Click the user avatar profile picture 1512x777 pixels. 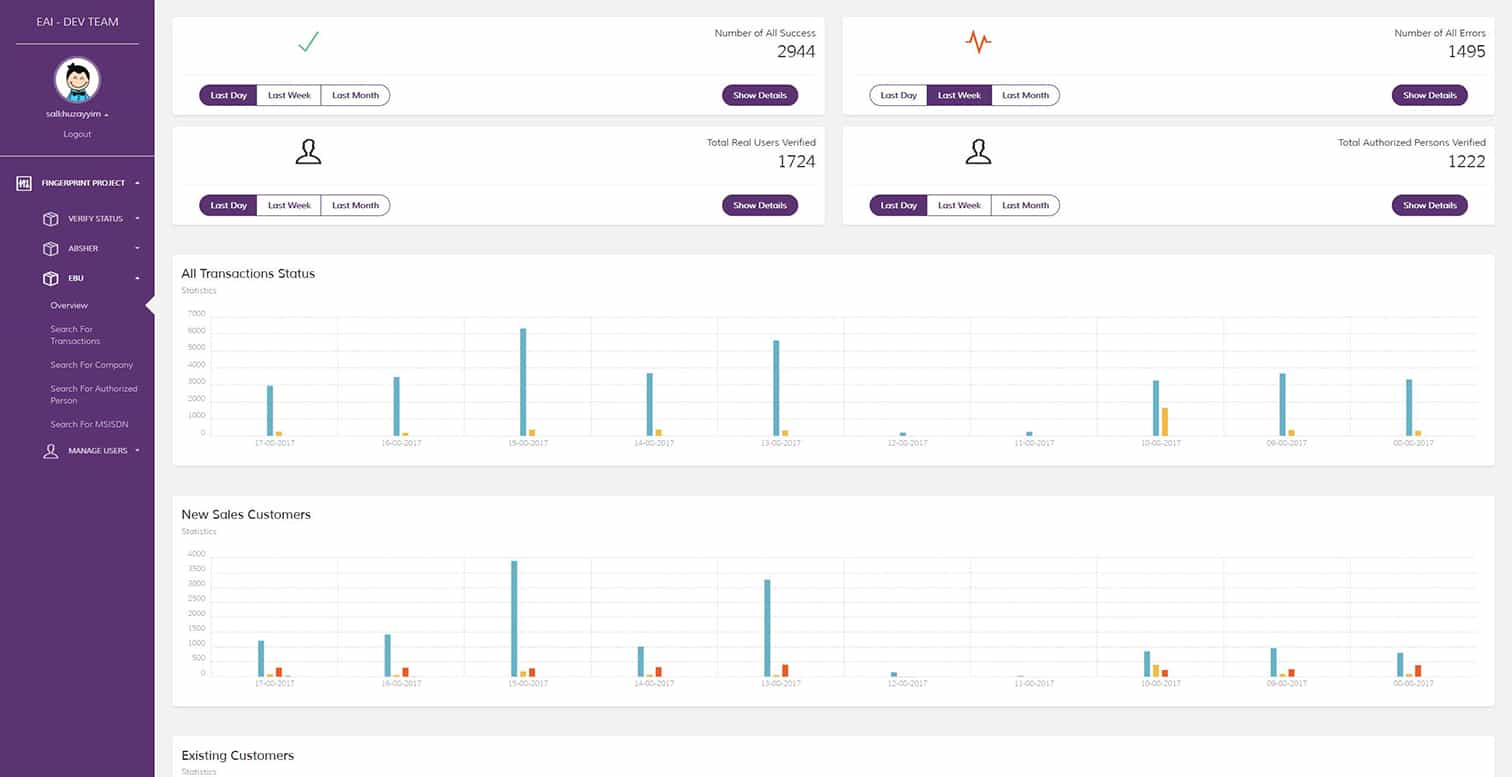[x=77, y=81]
